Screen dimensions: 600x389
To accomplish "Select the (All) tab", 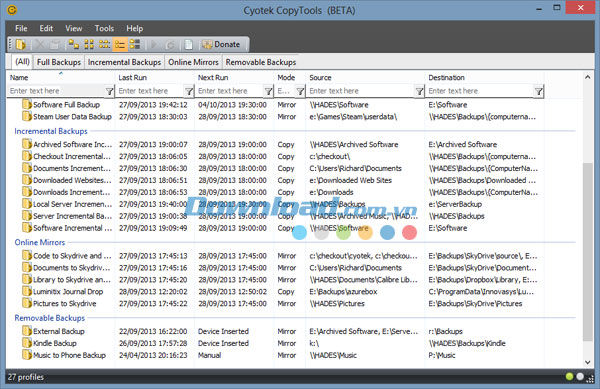I will [x=22, y=62].
